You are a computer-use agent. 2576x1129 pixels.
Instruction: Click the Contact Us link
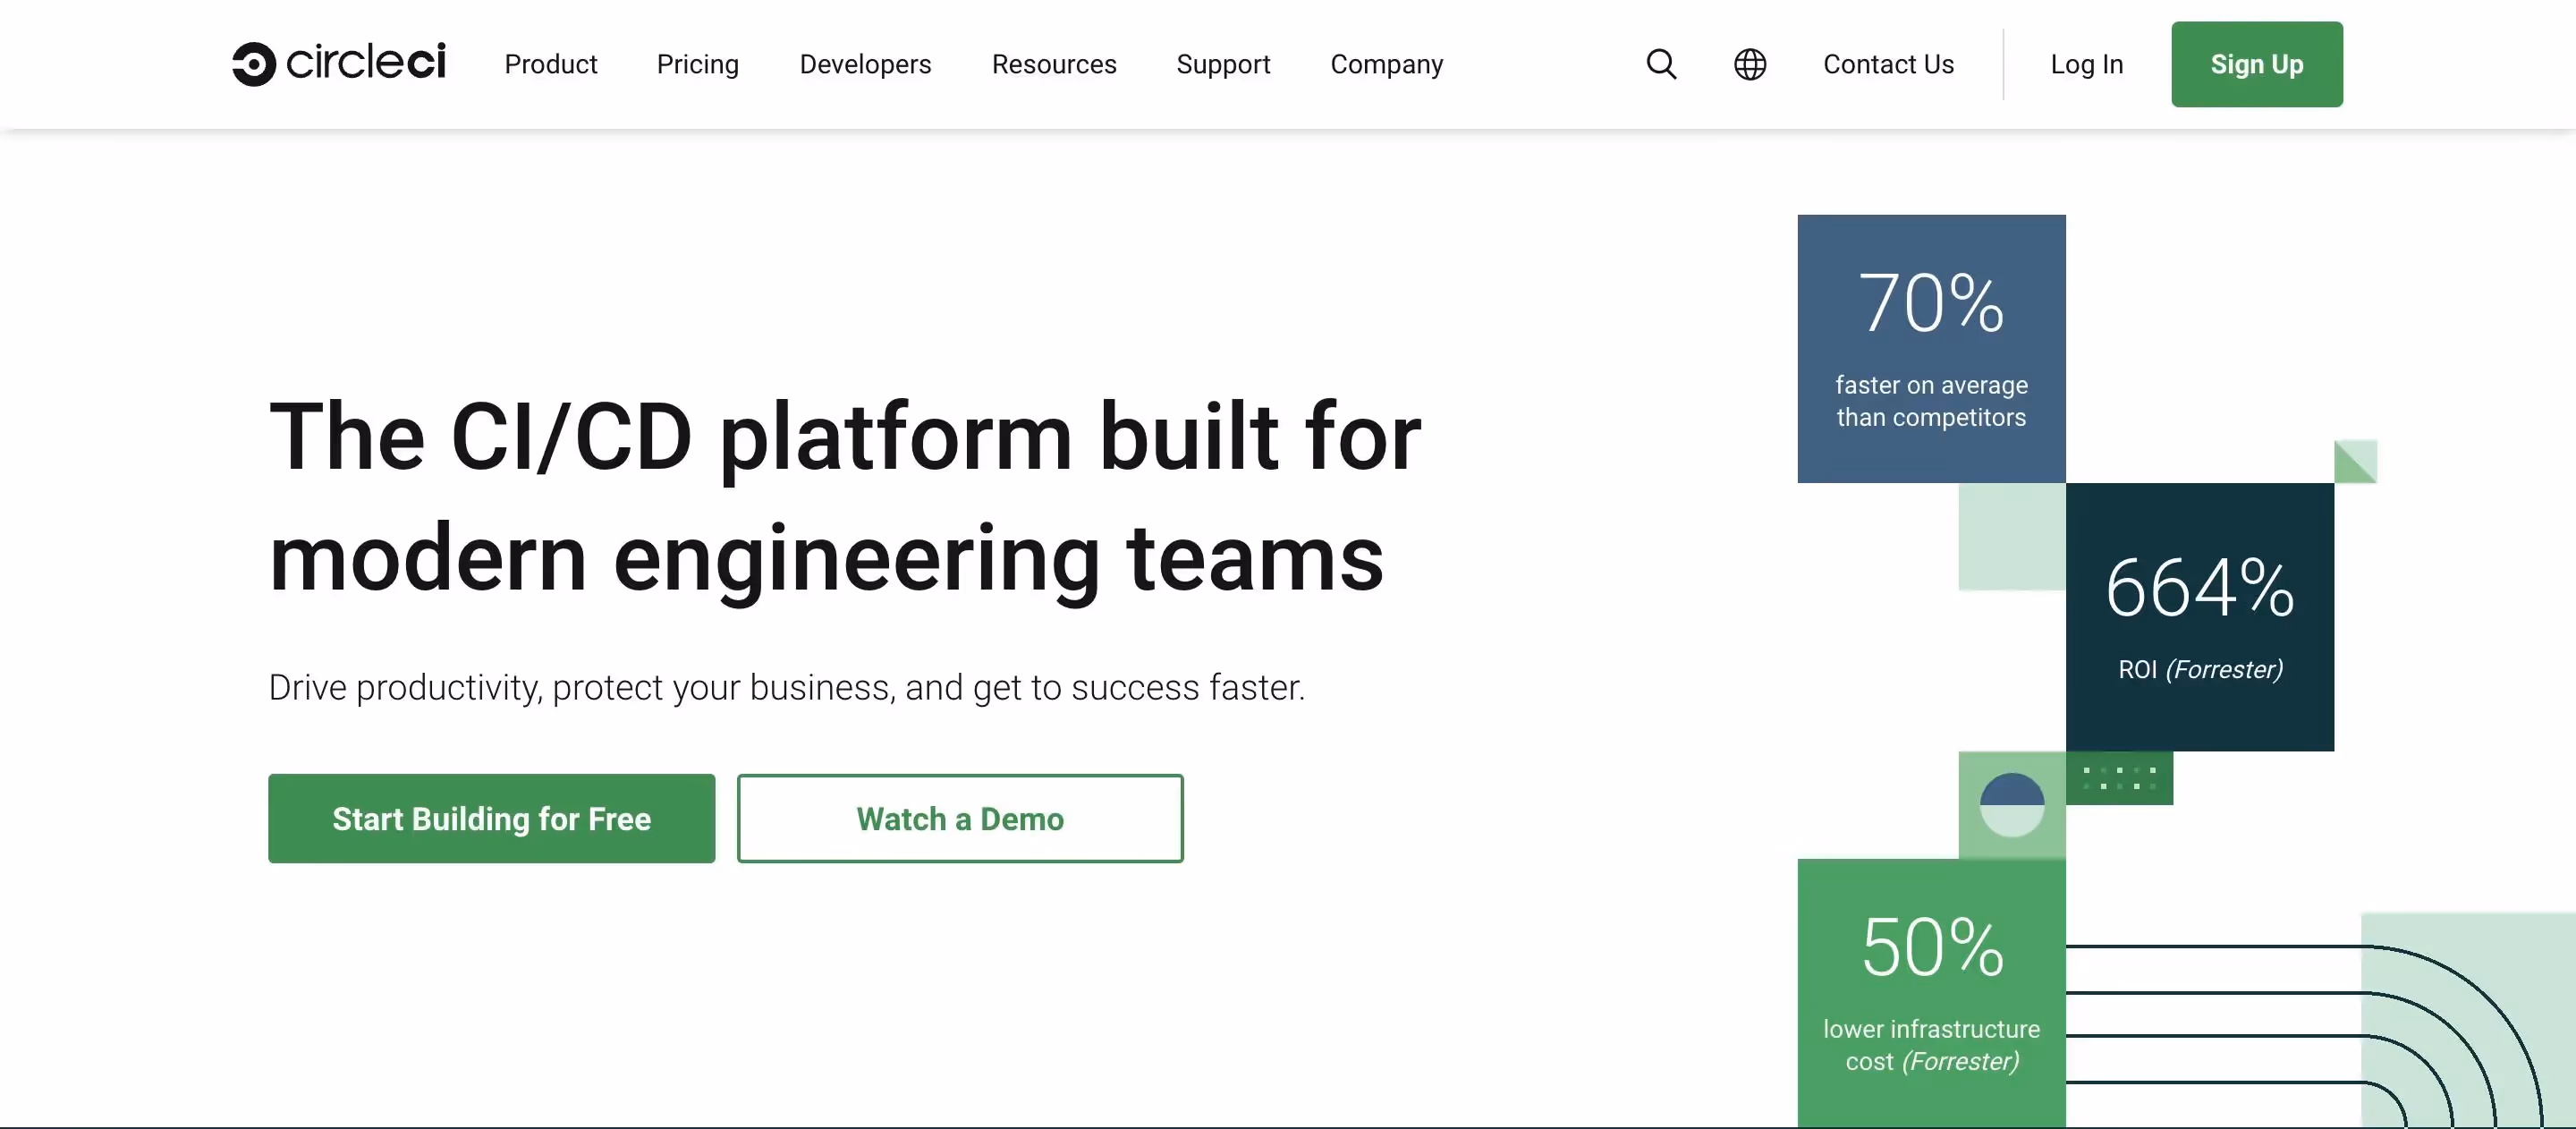1888,63
